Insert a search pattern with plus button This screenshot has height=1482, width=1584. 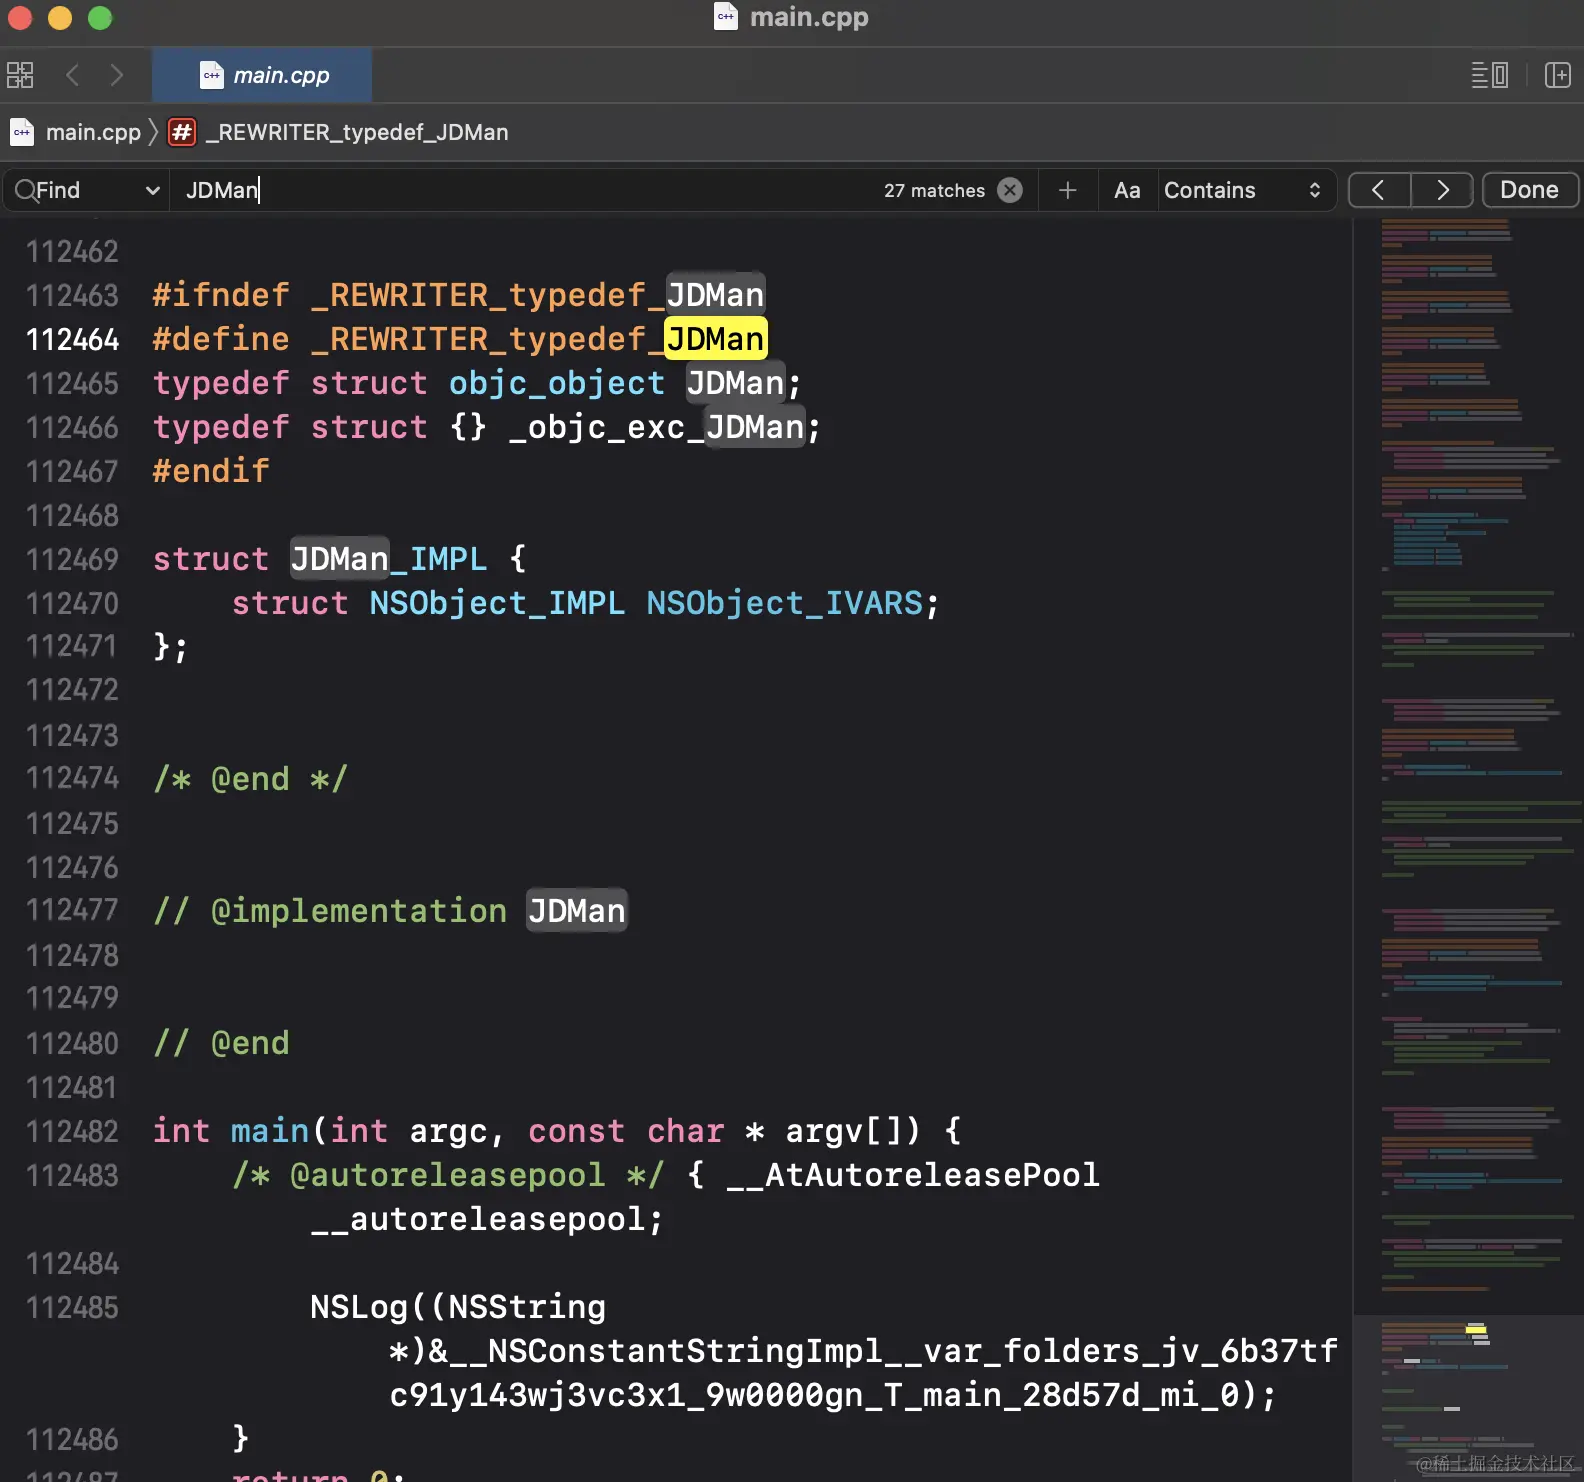[1068, 190]
